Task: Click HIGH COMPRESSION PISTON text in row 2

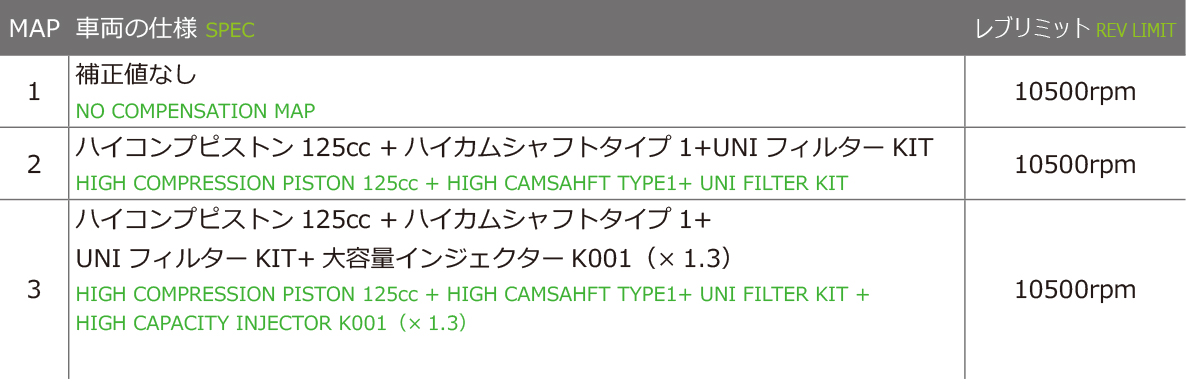Action: tap(462, 183)
